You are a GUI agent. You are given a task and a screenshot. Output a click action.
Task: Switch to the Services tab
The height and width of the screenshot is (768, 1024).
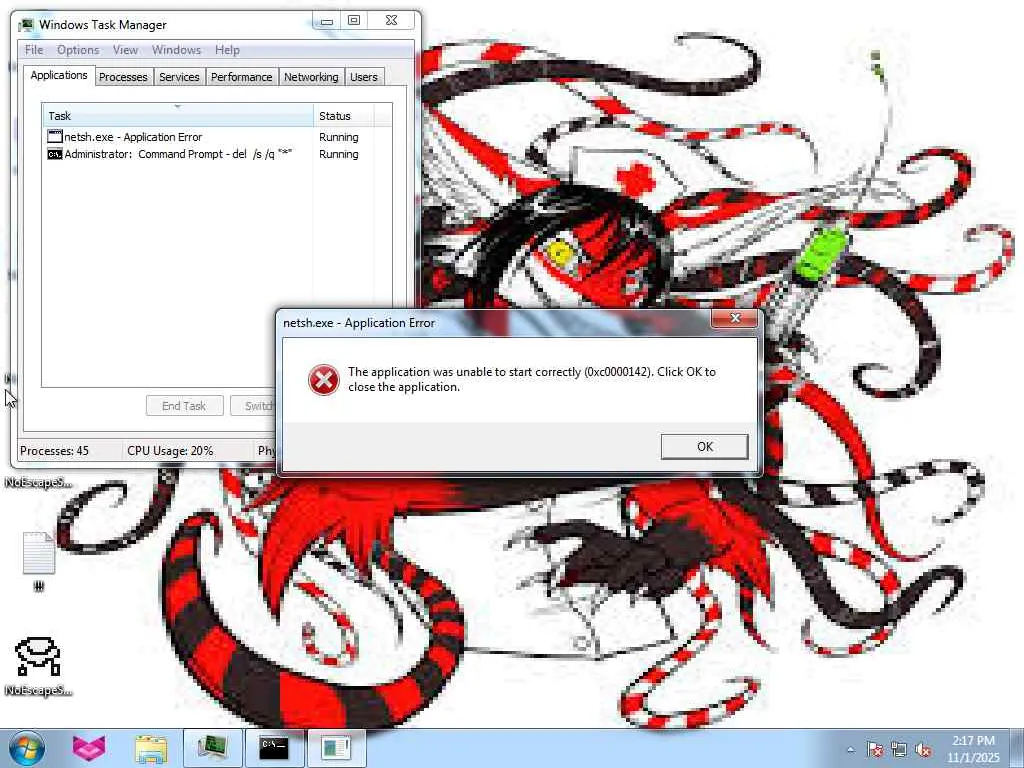(179, 77)
